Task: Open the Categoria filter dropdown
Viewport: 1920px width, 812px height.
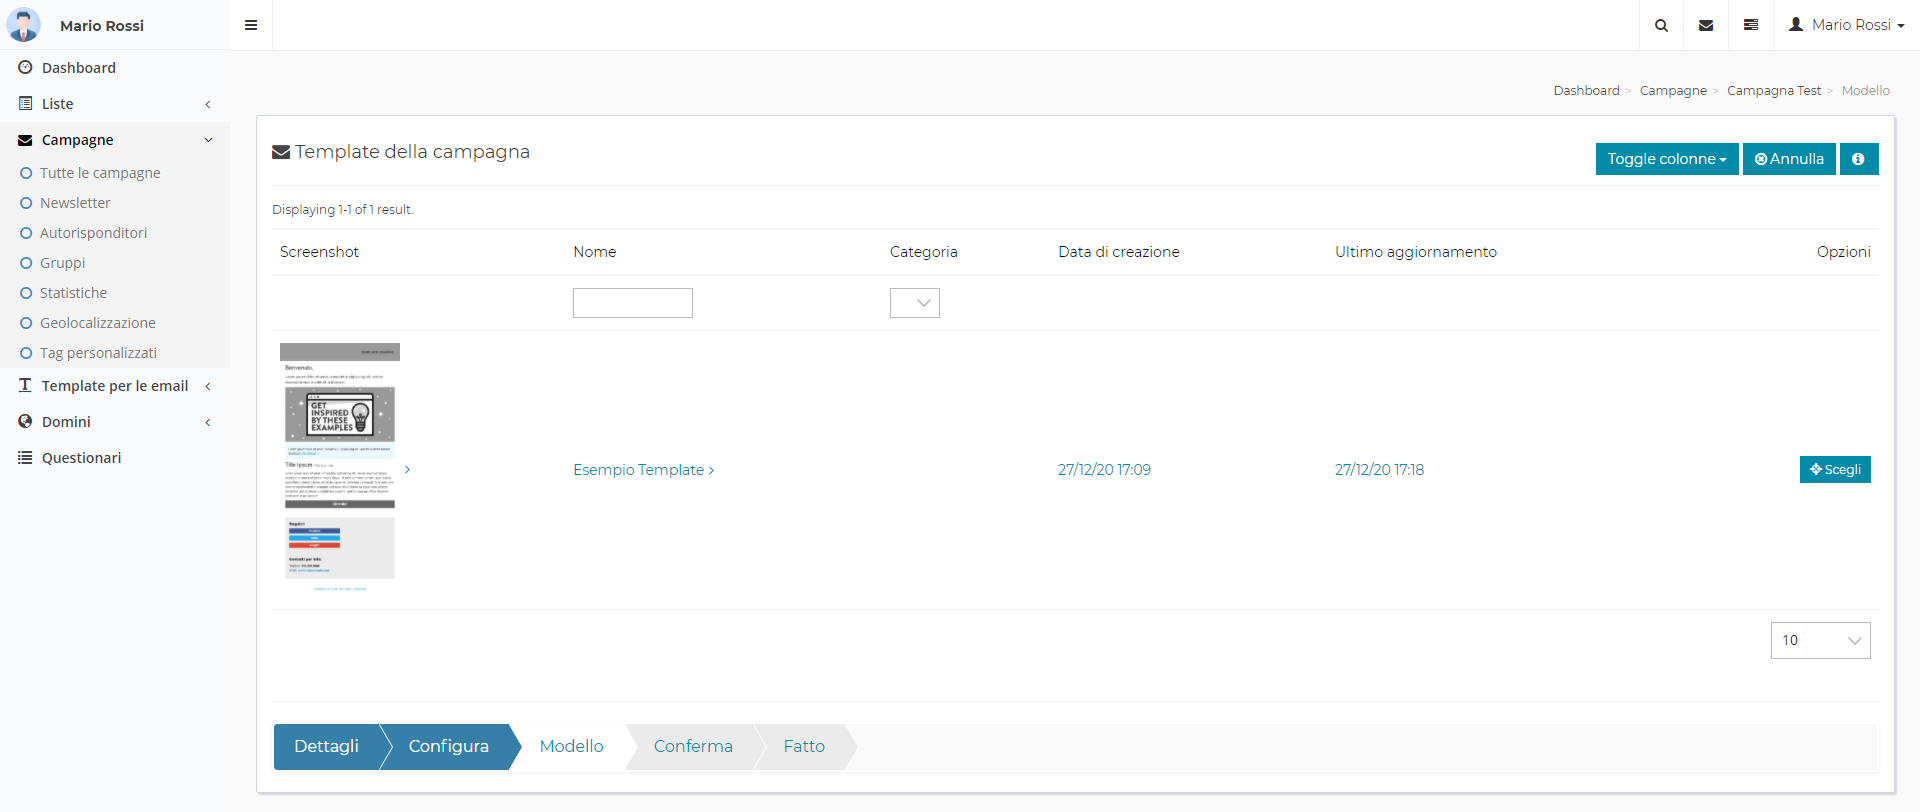Action: tap(914, 303)
